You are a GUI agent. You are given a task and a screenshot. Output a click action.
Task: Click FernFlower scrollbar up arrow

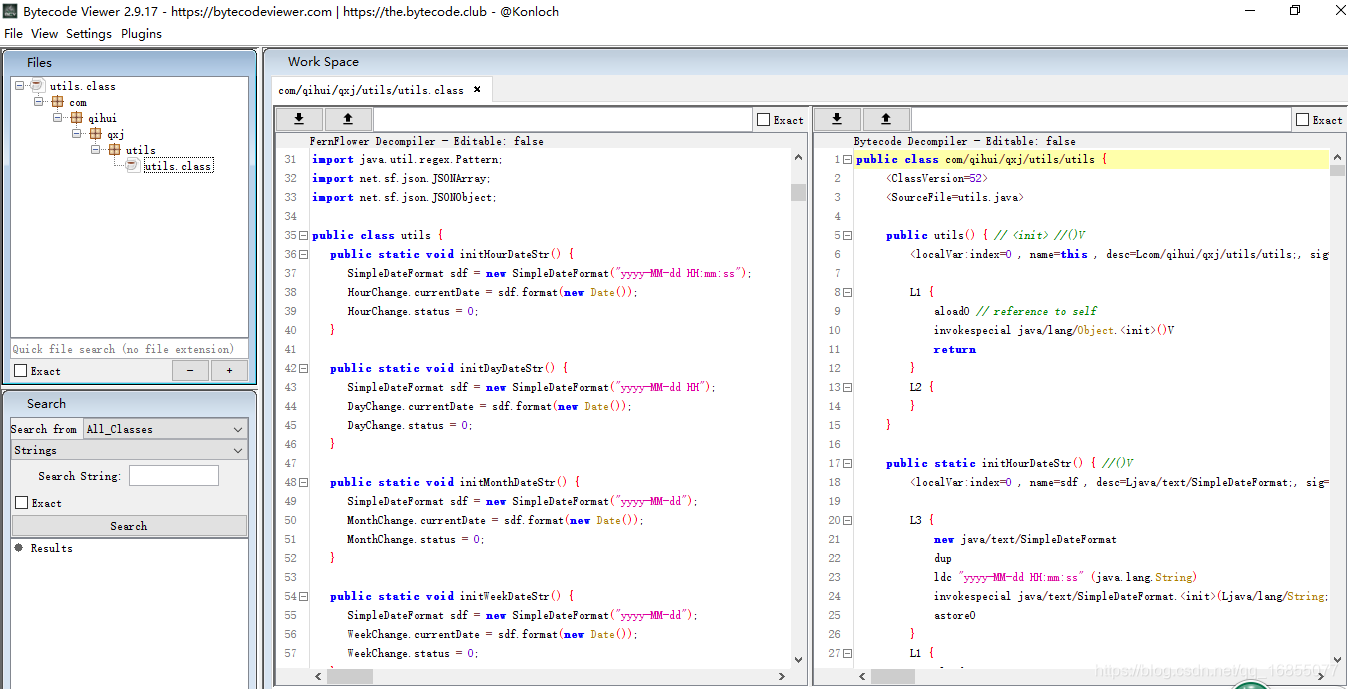pos(798,157)
